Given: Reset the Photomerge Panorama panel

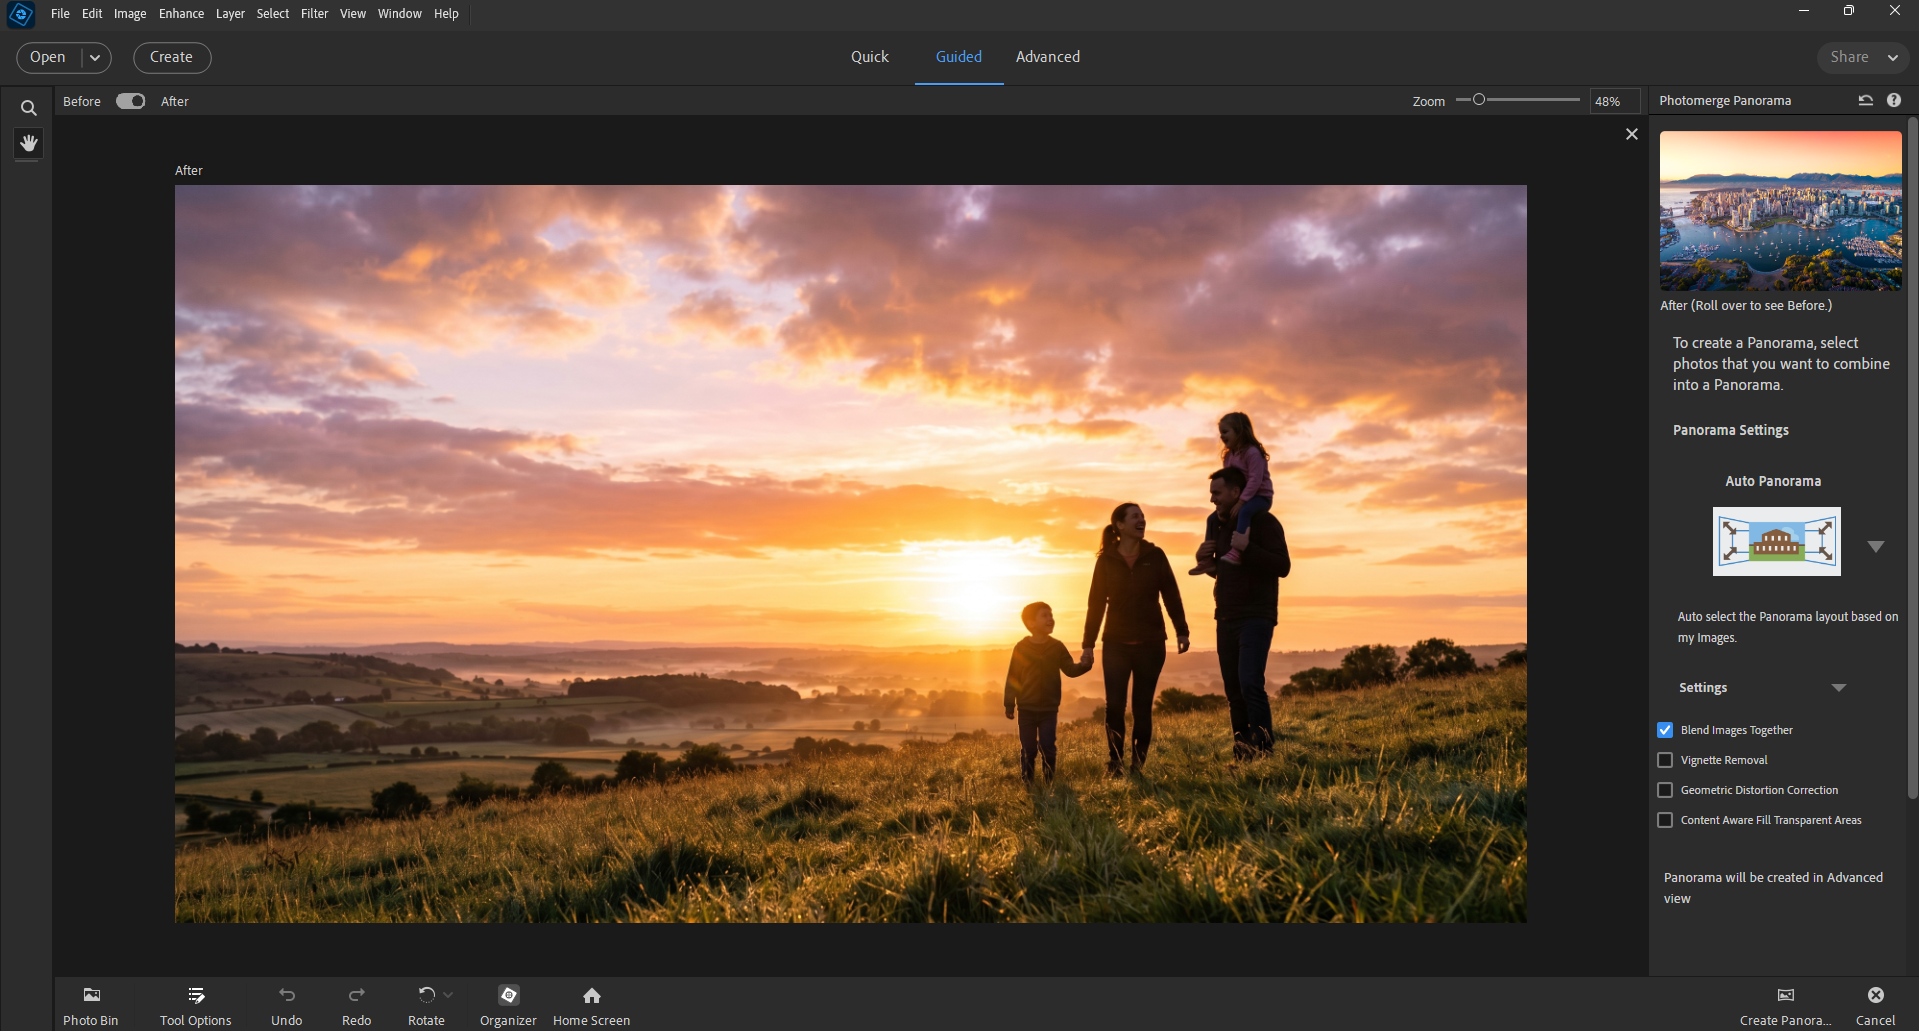Looking at the screenshot, I should coord(1866,100).
